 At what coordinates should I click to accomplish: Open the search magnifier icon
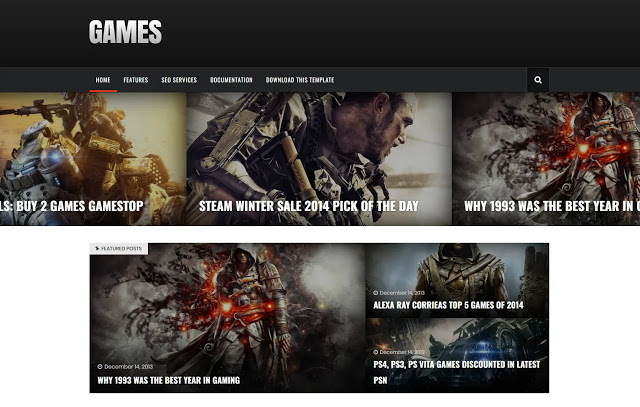coord(538,80)
